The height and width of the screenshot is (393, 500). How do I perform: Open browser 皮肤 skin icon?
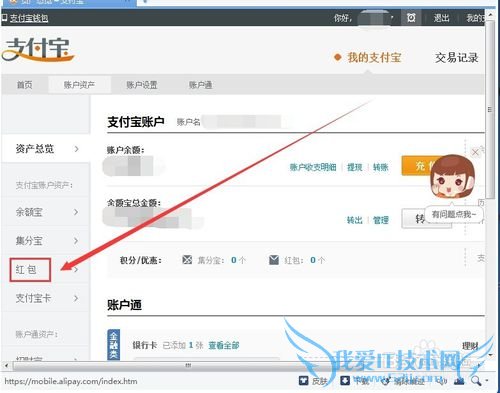pyautogui.click(x=303, y=380)
